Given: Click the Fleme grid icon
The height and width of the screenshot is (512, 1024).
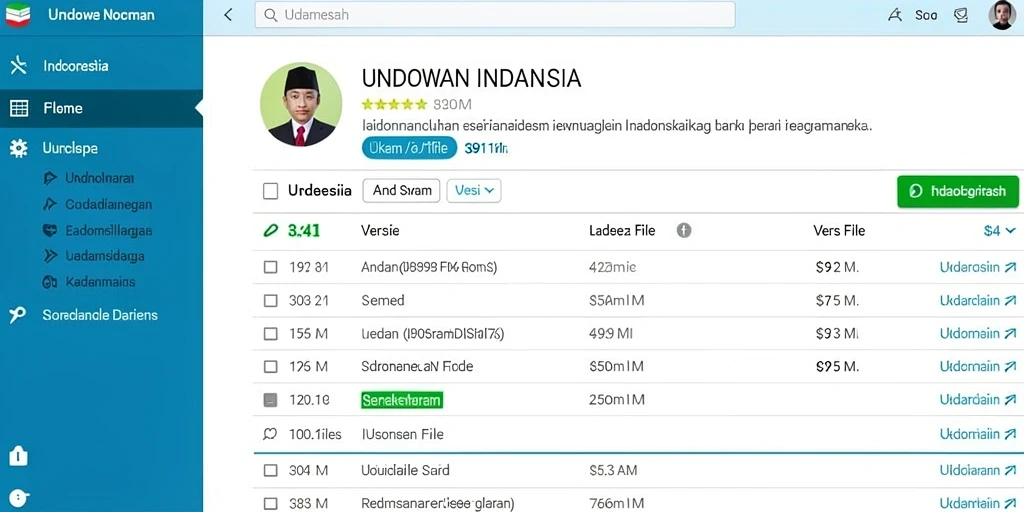Looking at the screenshot, I should [x=19, y=108].
